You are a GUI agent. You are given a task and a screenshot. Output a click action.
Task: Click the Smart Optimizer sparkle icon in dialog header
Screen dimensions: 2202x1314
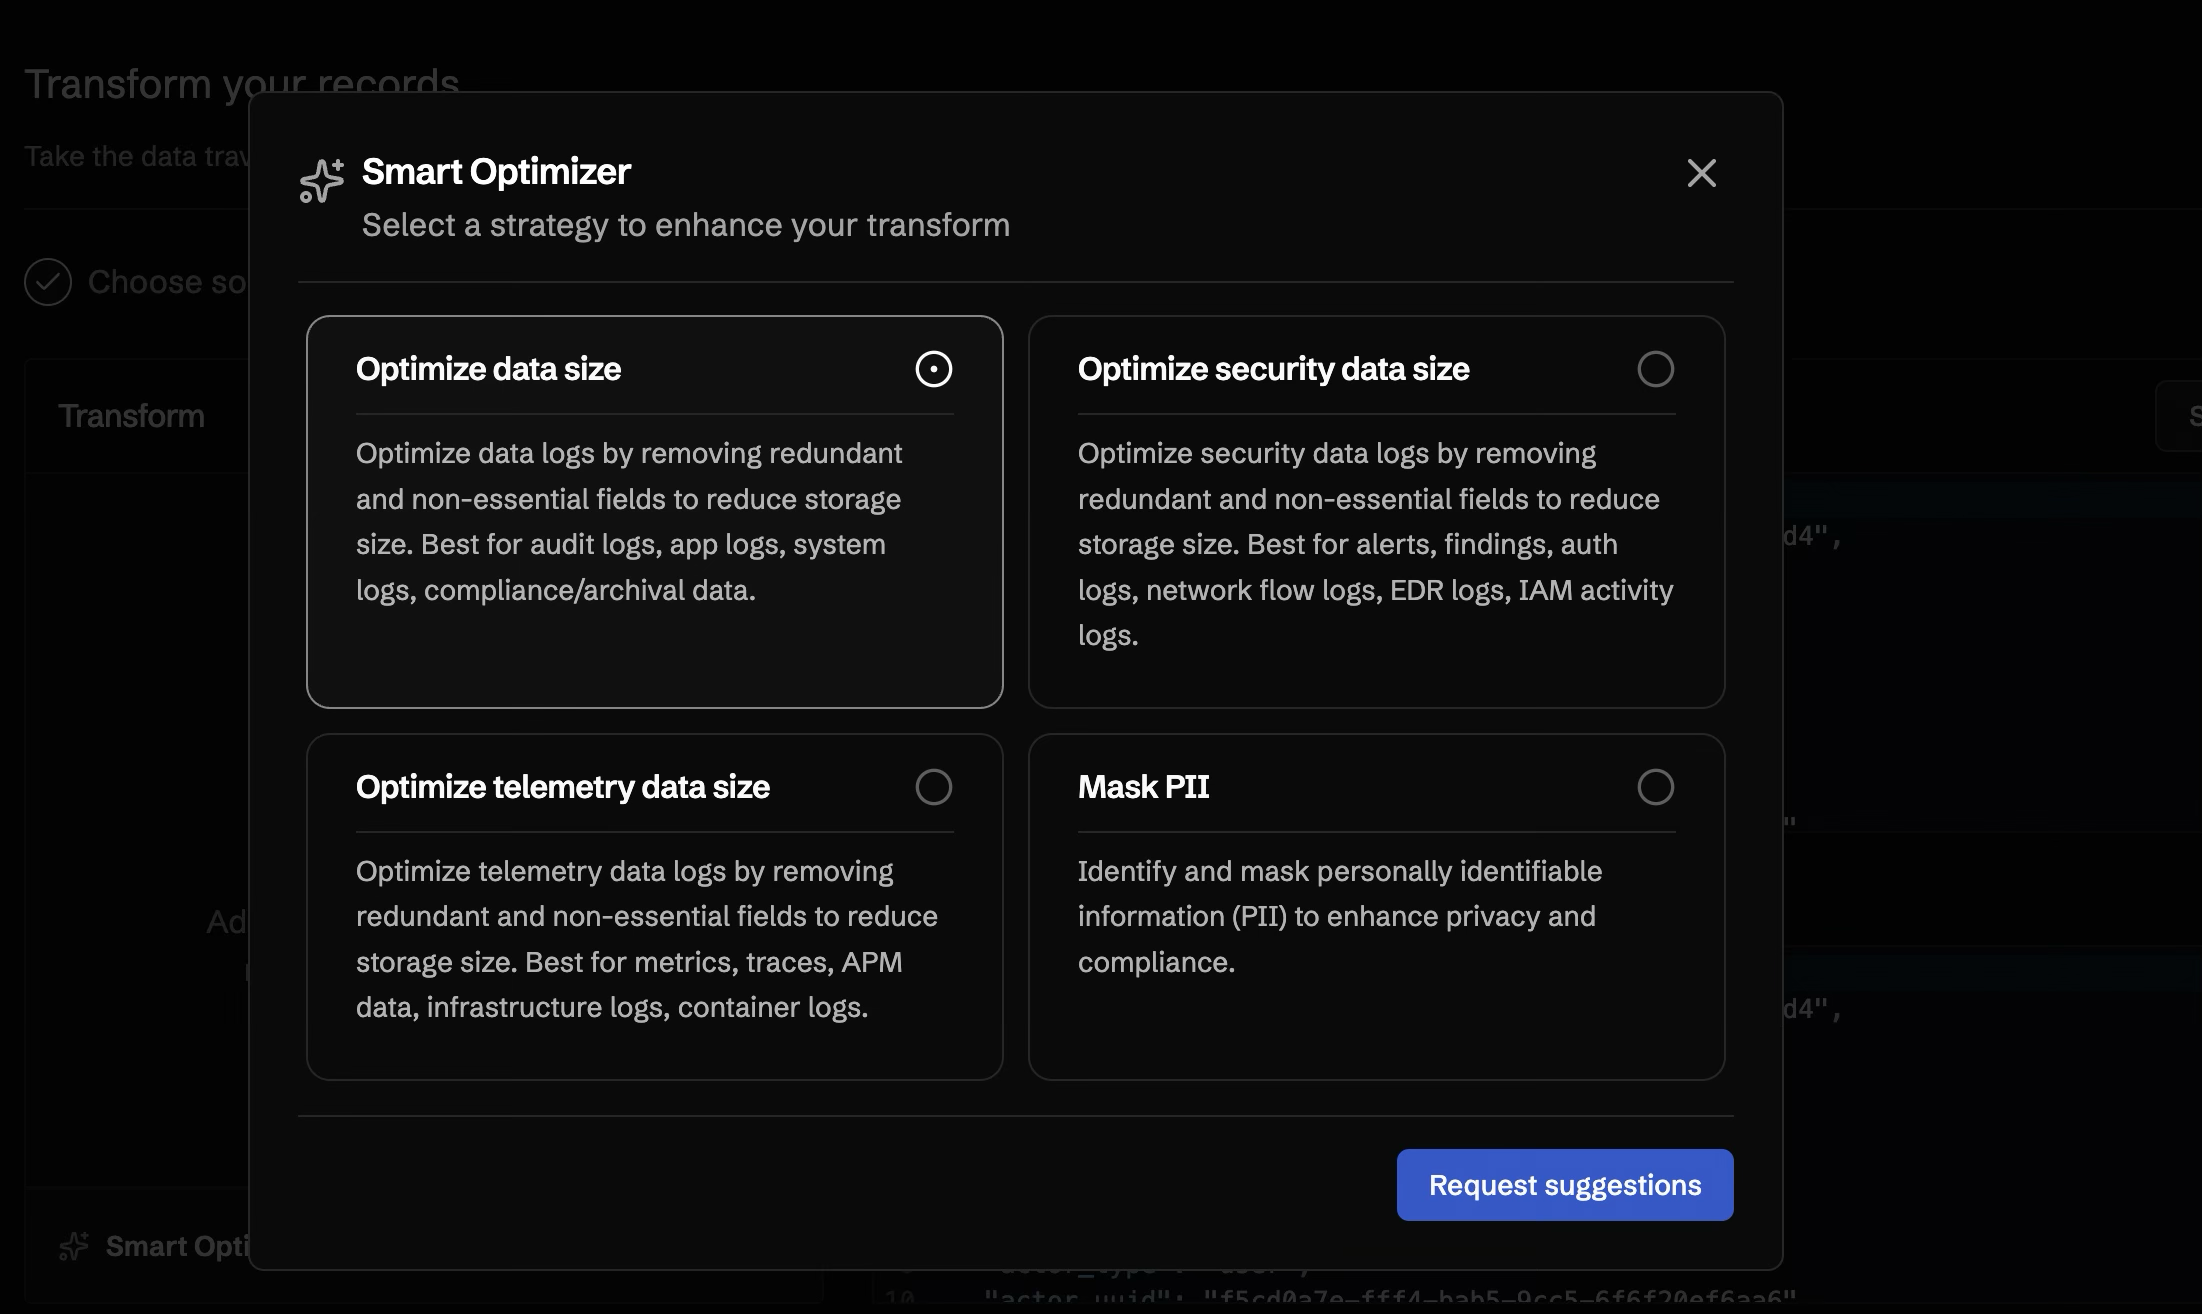(x=320, y=180)
